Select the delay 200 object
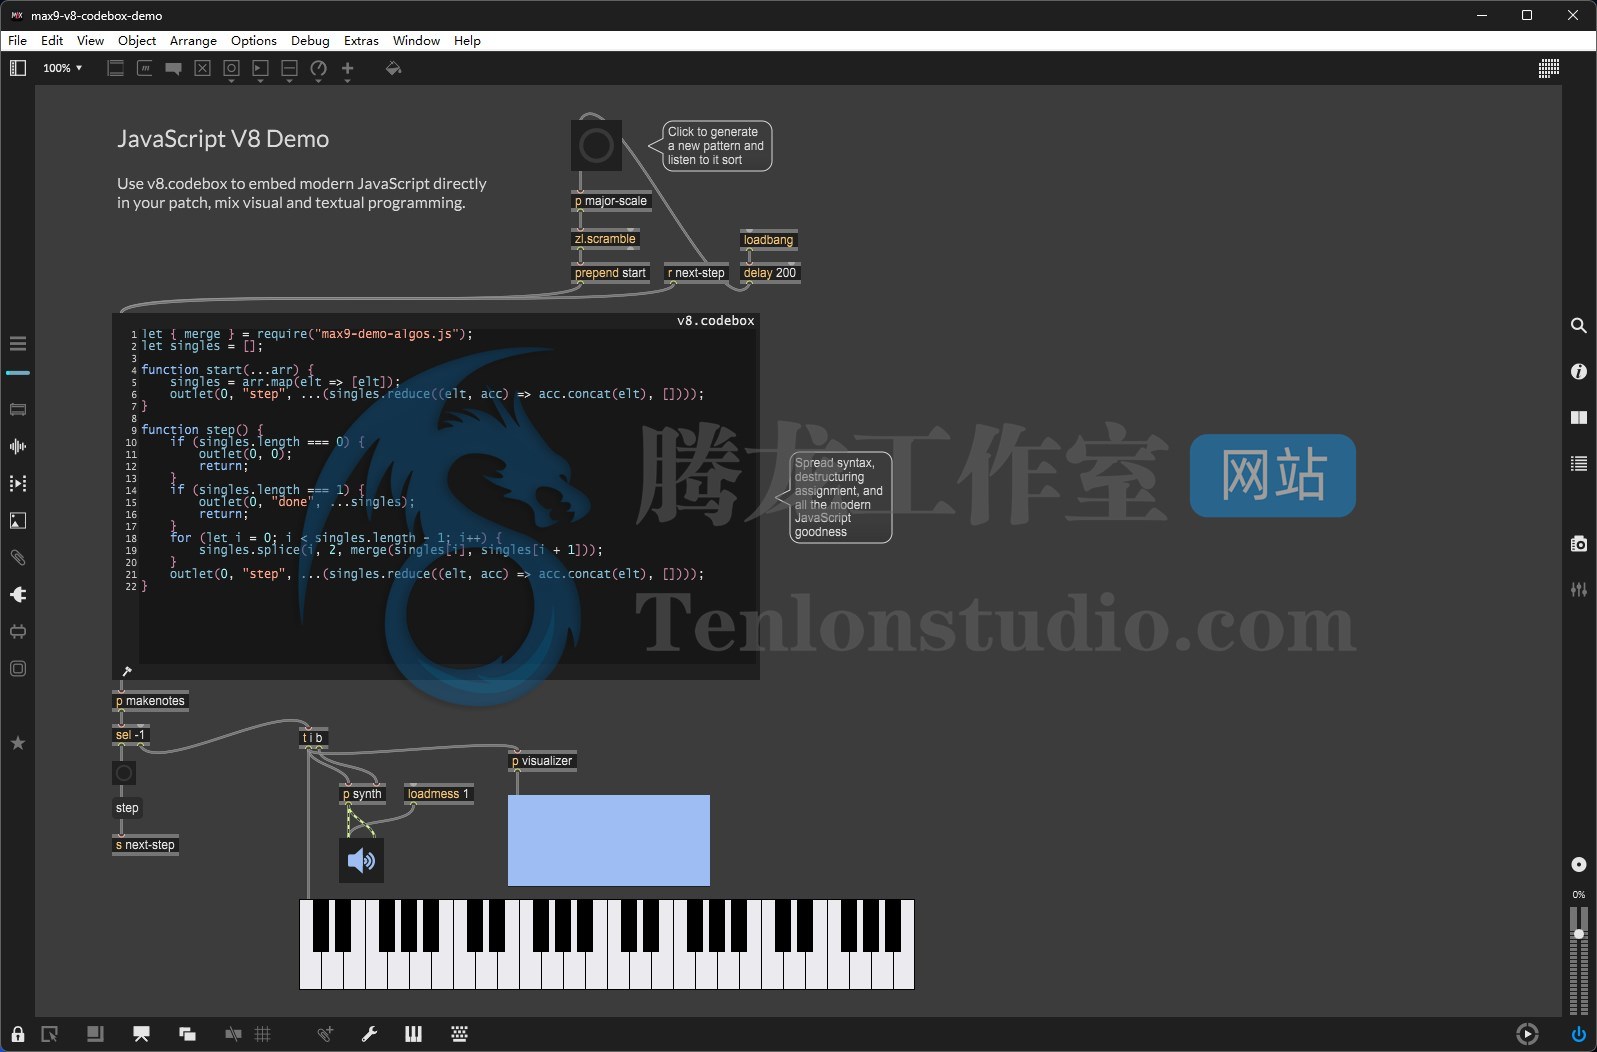The width and height of the screenshot is (1597, 1052). pyautogui.click(x=770, y=273)
